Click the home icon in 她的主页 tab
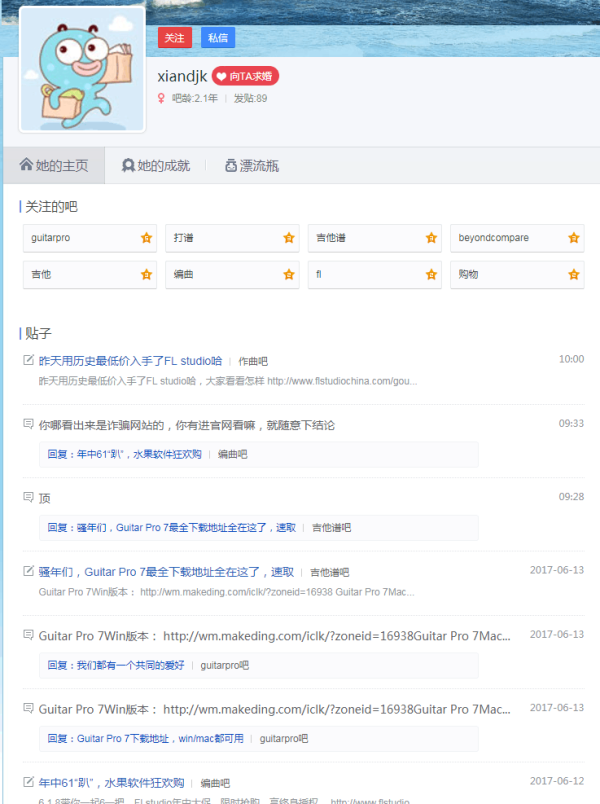Image resolution: width=600 pixels, height=804 pixels. pos(26,165)
